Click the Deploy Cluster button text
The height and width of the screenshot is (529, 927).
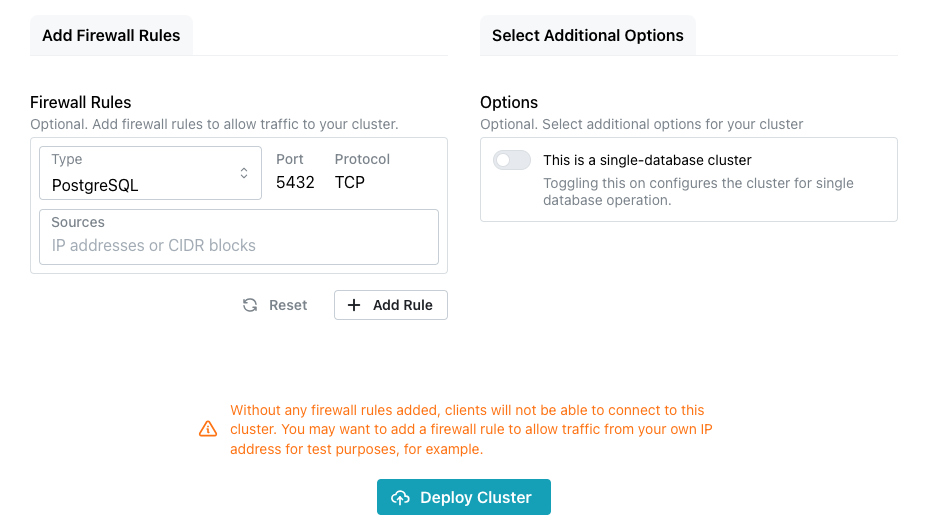(476, 498)
